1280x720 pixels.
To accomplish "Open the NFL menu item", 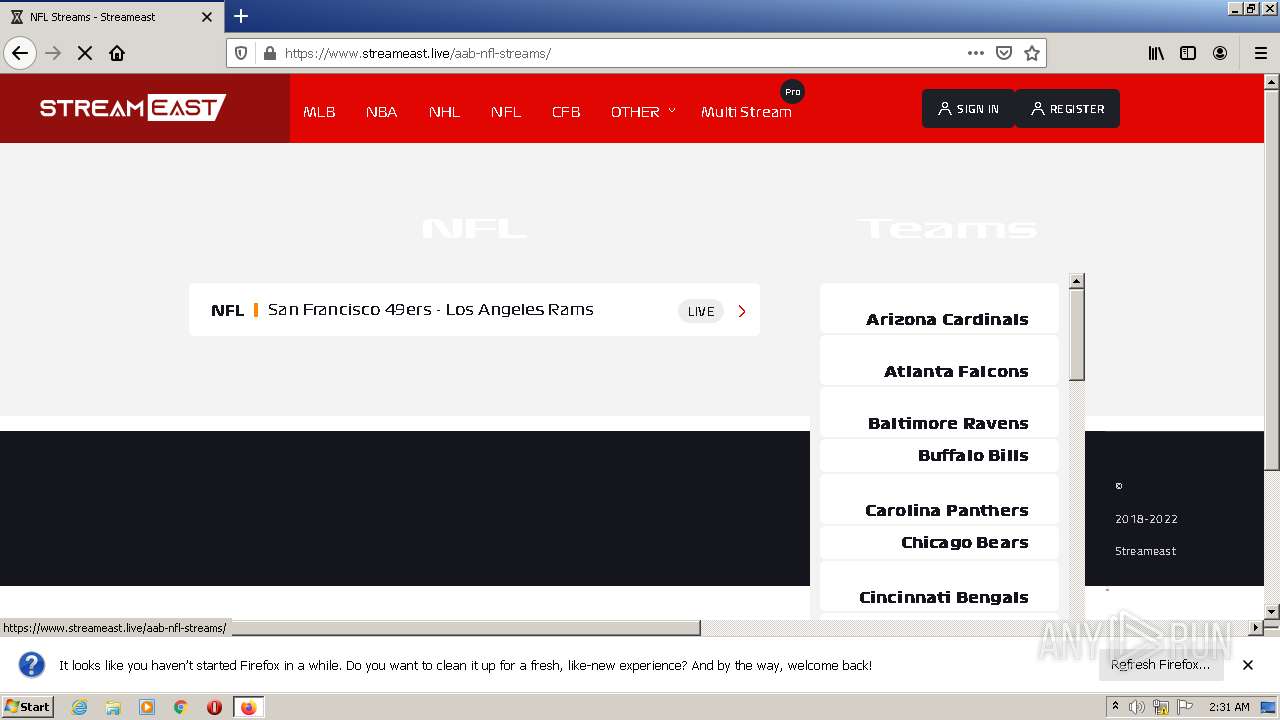I will coord(506,112).
